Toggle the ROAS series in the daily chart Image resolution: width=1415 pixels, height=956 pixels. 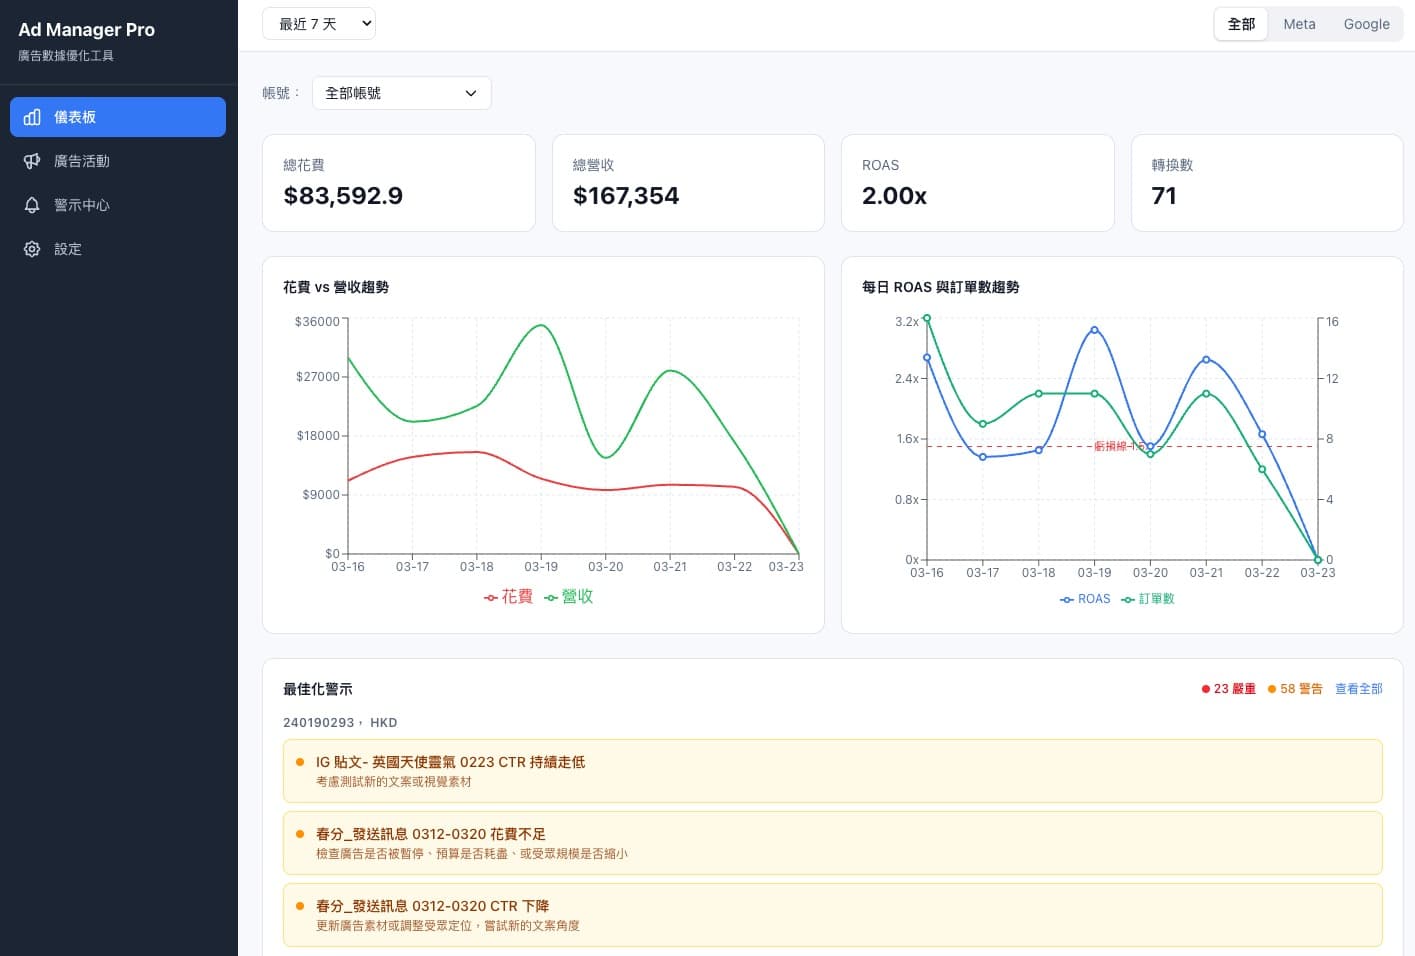pos(1085,599)
